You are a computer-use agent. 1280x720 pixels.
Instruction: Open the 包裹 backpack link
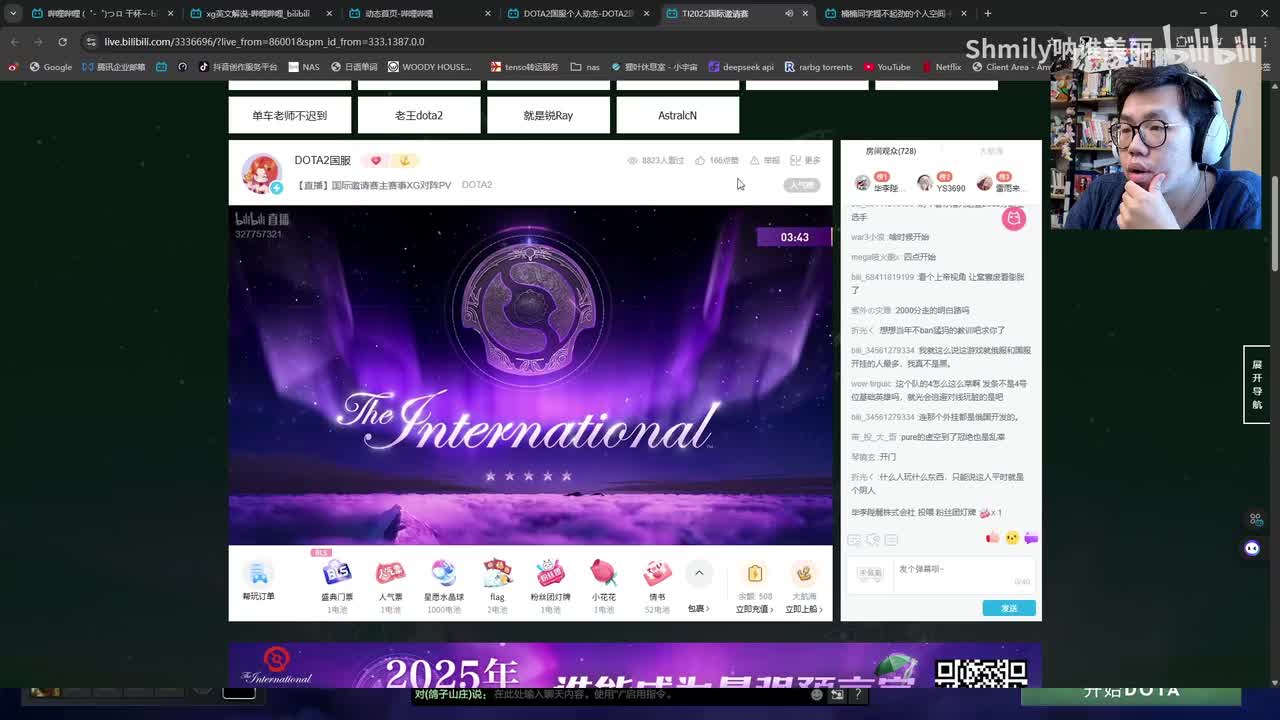point(698,608)
